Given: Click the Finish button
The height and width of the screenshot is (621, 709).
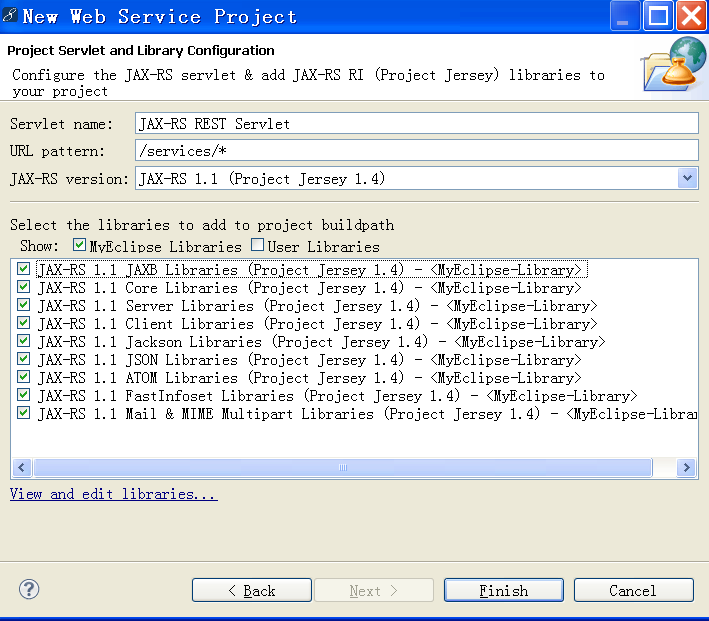Looking at the screenshot, I should (504, 590).
